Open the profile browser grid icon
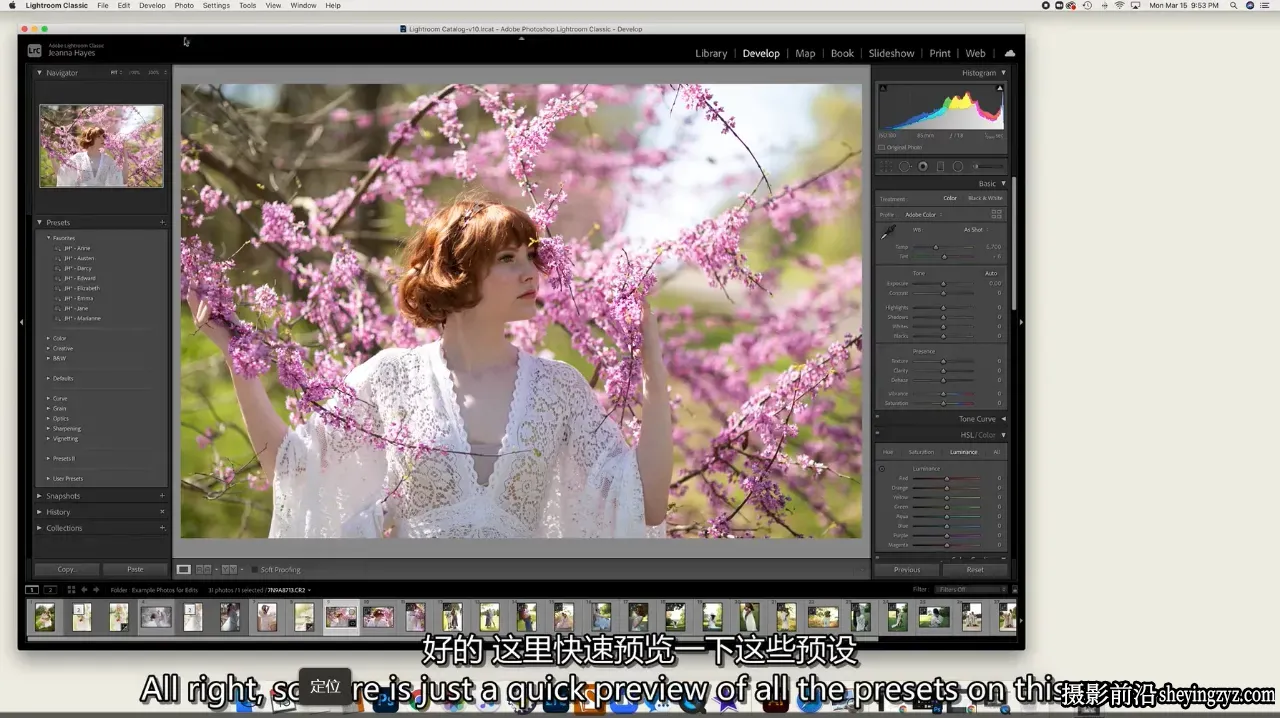This screenshot has height=718, width=1280. 996,214
